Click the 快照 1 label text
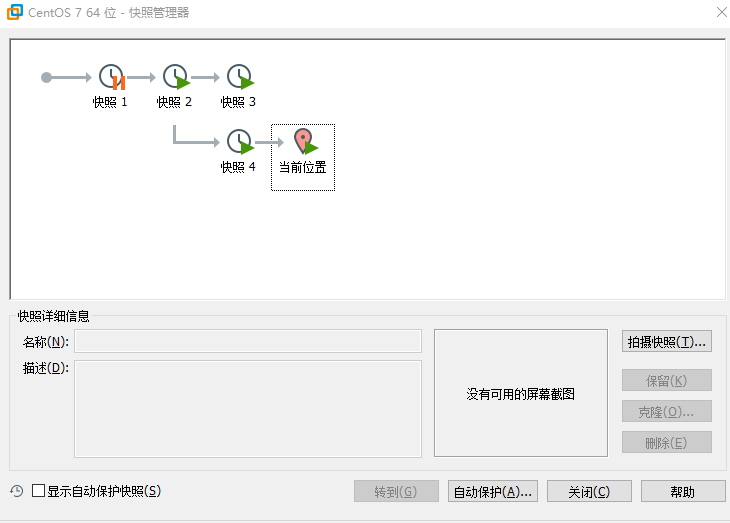The width and height of the screenshot is (730, 523). pyautogui.click(x=110, y=102)
